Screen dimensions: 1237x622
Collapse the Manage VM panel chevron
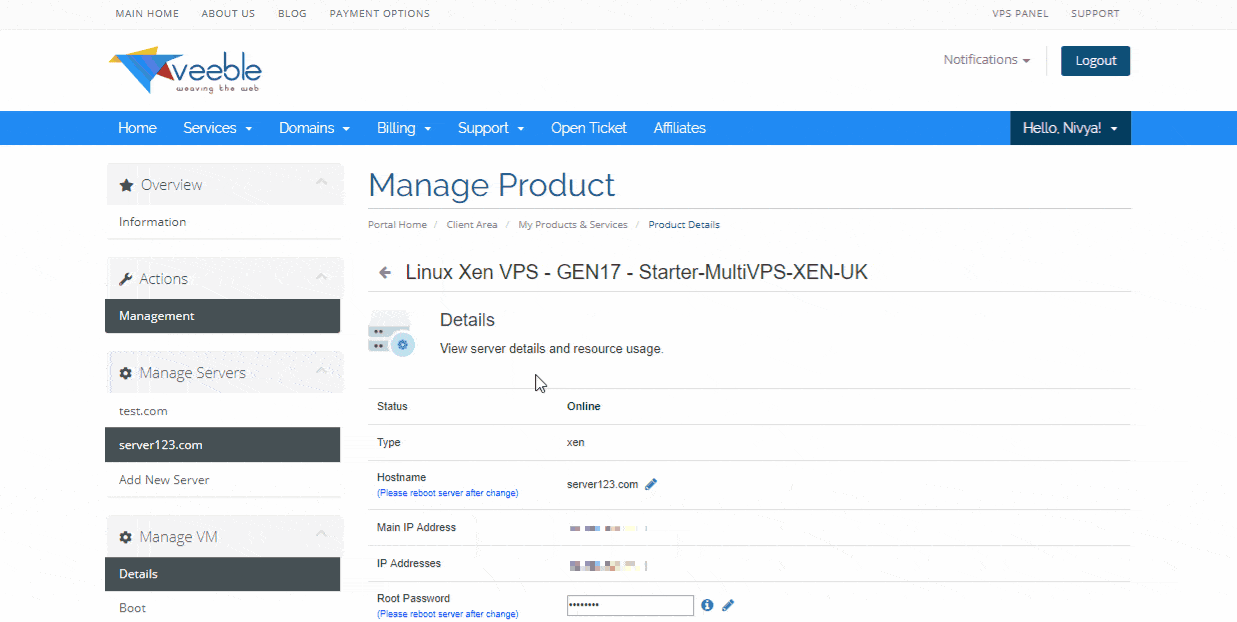click(x=321, y=535)
